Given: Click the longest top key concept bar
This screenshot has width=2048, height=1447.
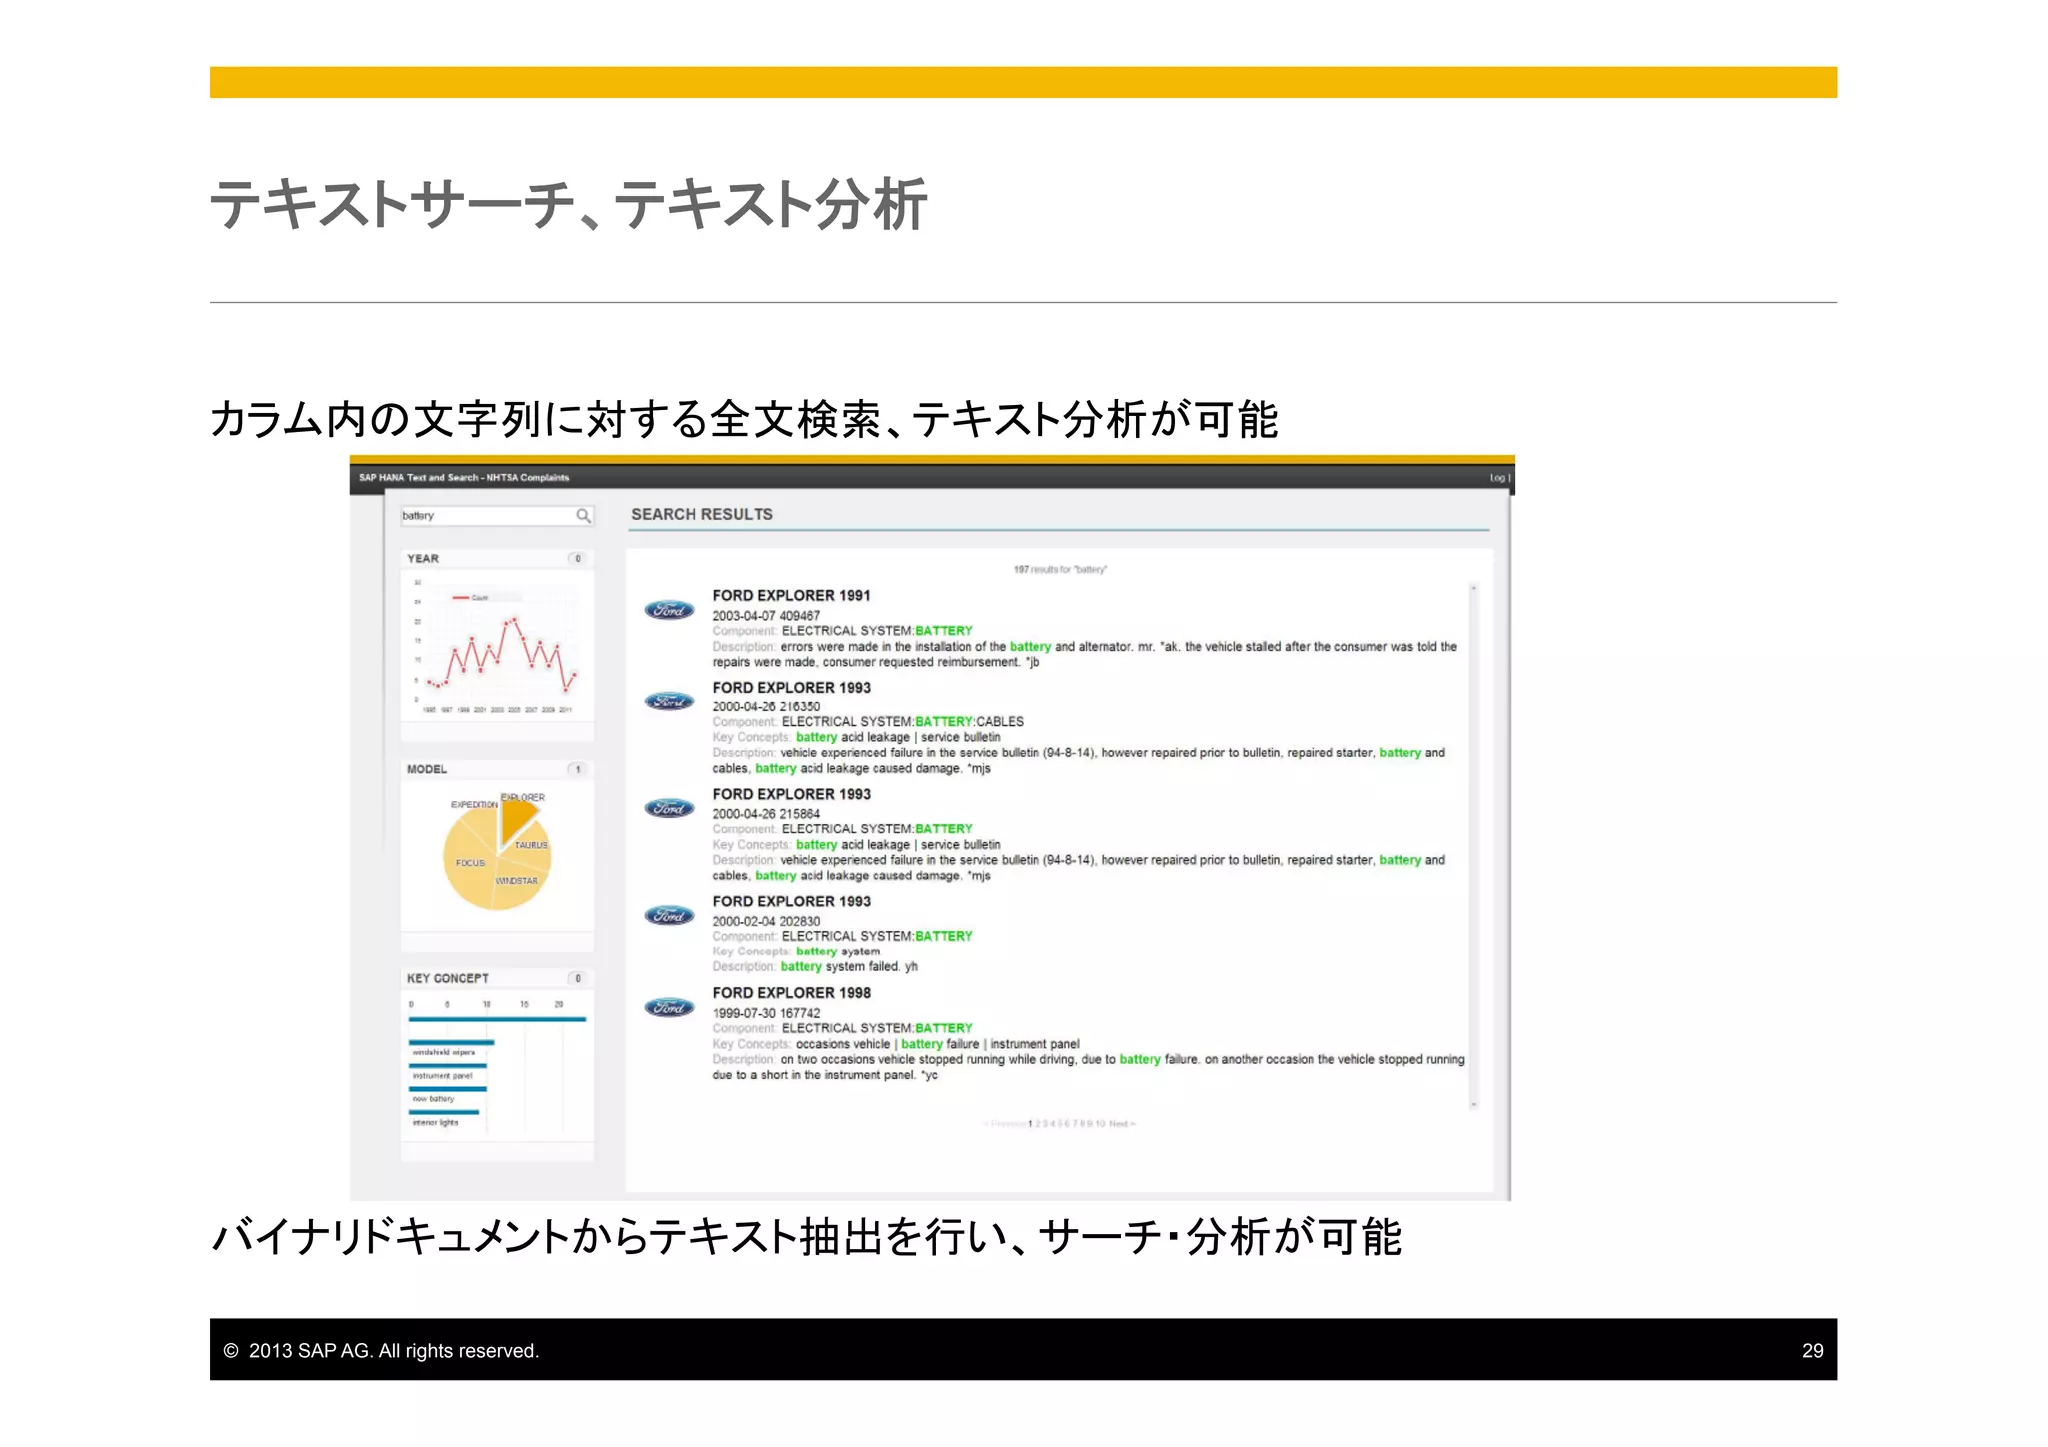Looking at the screenshot, I should point(497,1019).
